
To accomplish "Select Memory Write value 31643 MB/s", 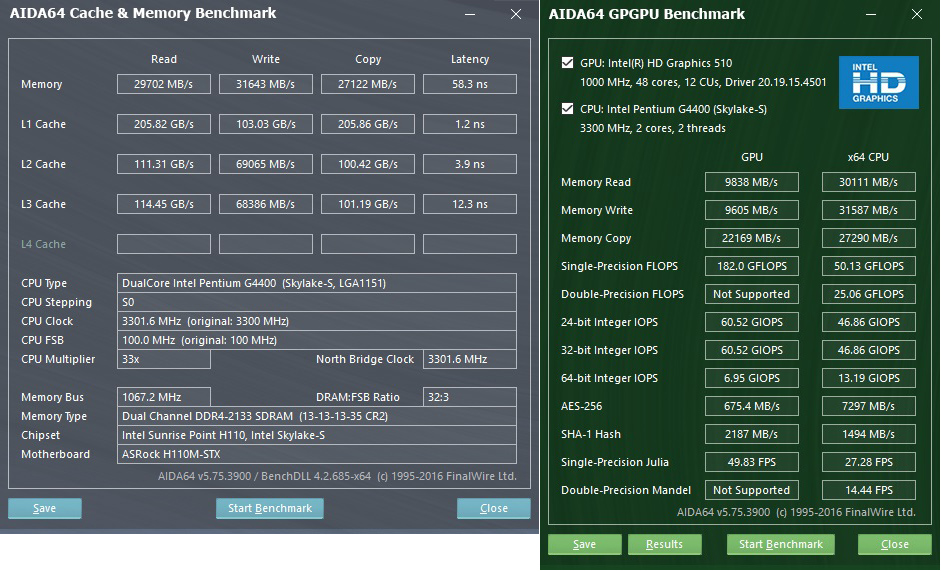I will 266,84.
